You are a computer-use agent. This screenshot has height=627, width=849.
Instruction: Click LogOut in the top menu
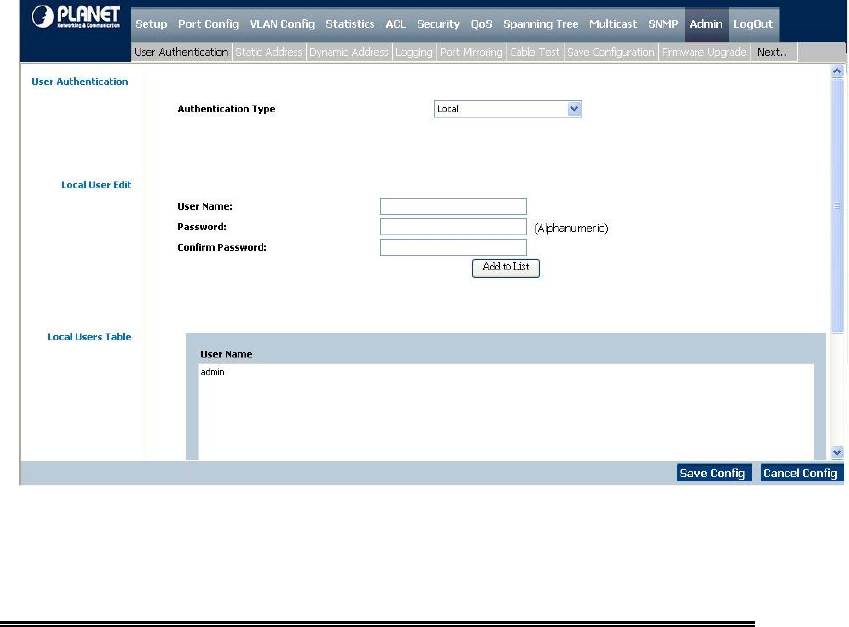(x=753, y=24)
